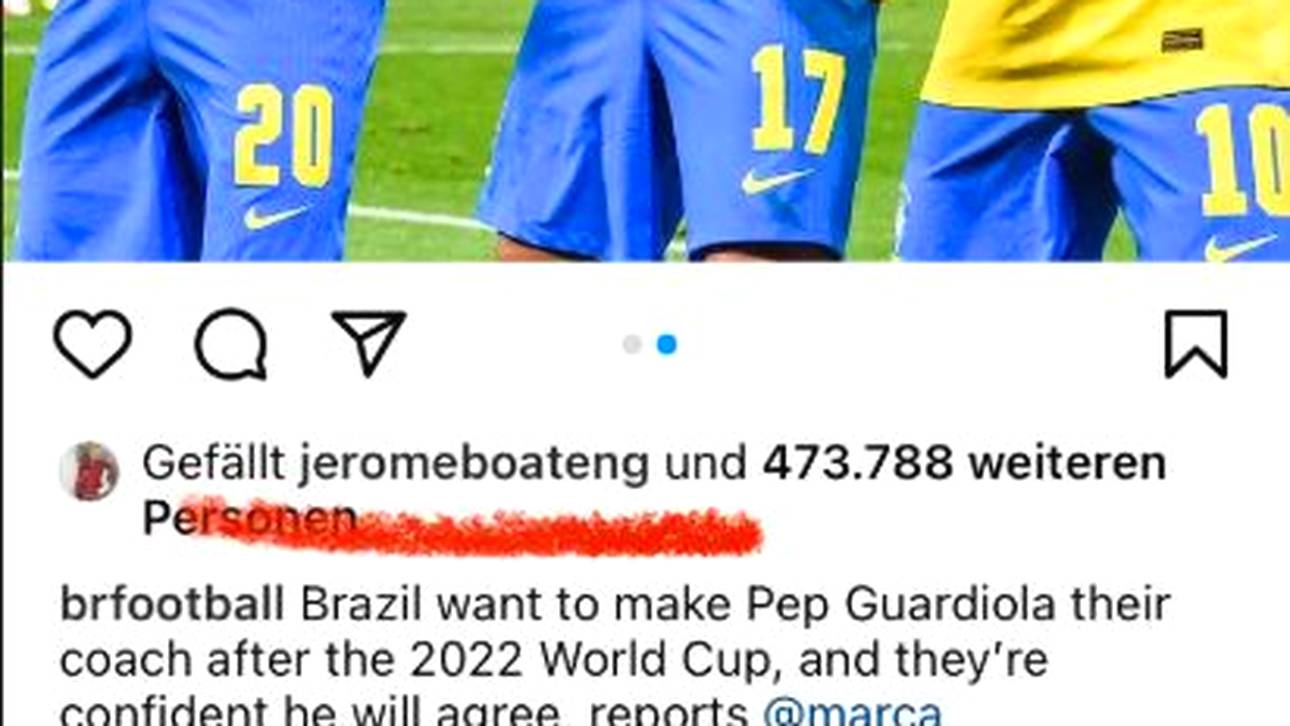Save the post with the bookmark icon

coord(1196,344)
